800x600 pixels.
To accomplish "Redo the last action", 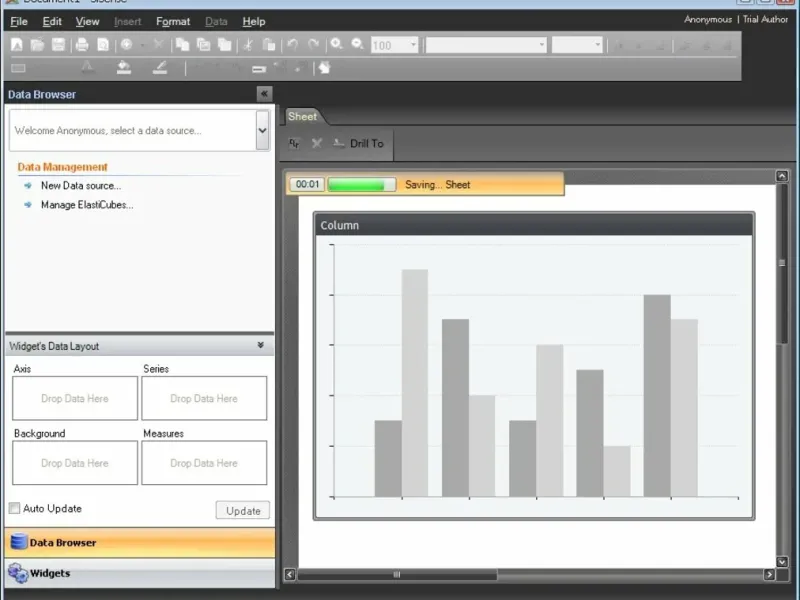I will point(313,45).
